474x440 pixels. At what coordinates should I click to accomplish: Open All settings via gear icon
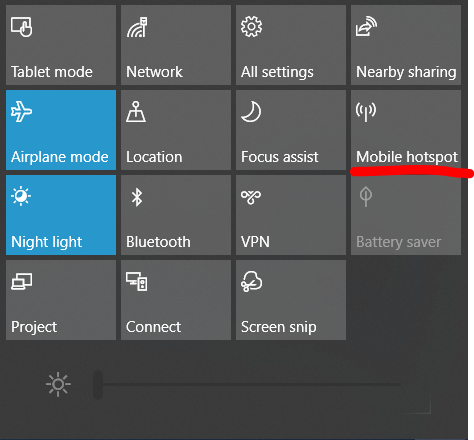pos(251,27)
